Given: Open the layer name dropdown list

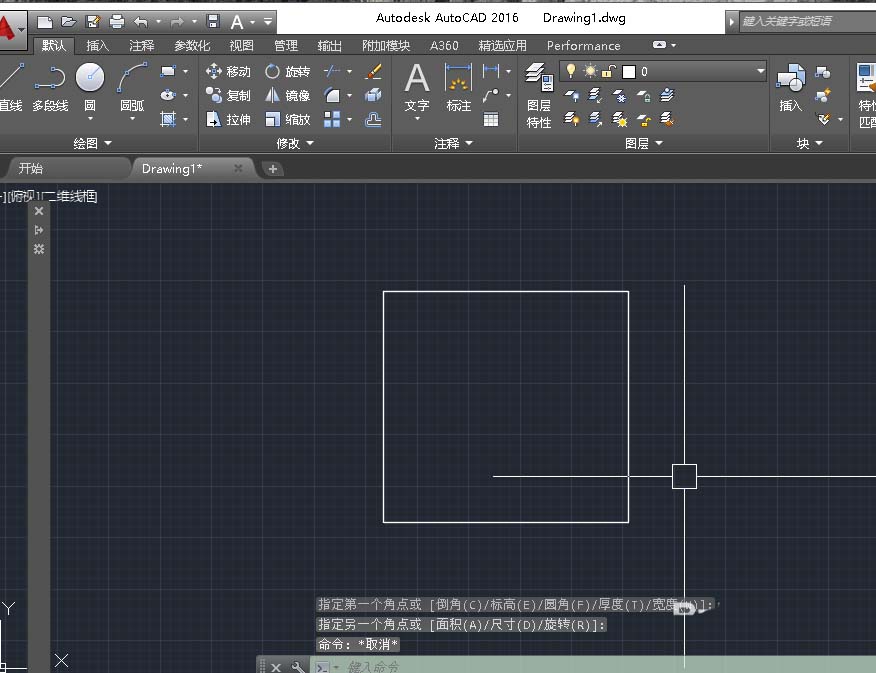Looking at the screenshot, I should pyautogui.click(x=760, y=71).
